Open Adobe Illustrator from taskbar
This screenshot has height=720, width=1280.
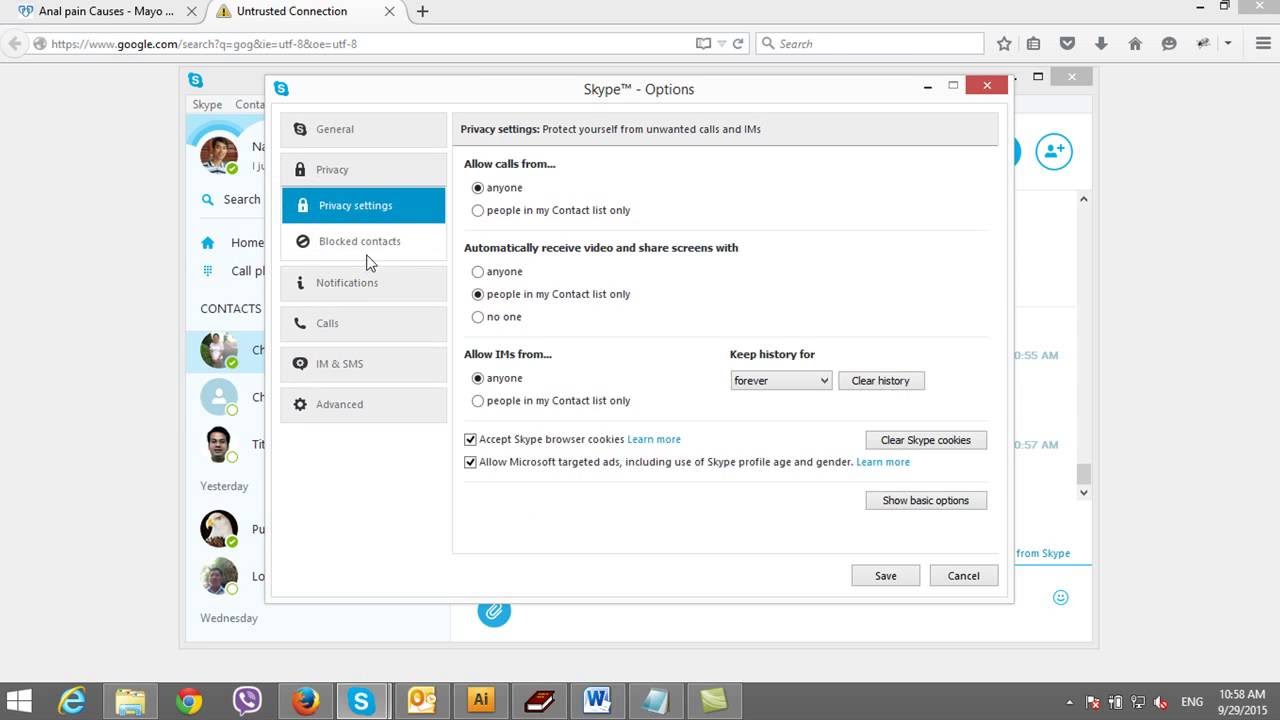click(x=480, y=701)
